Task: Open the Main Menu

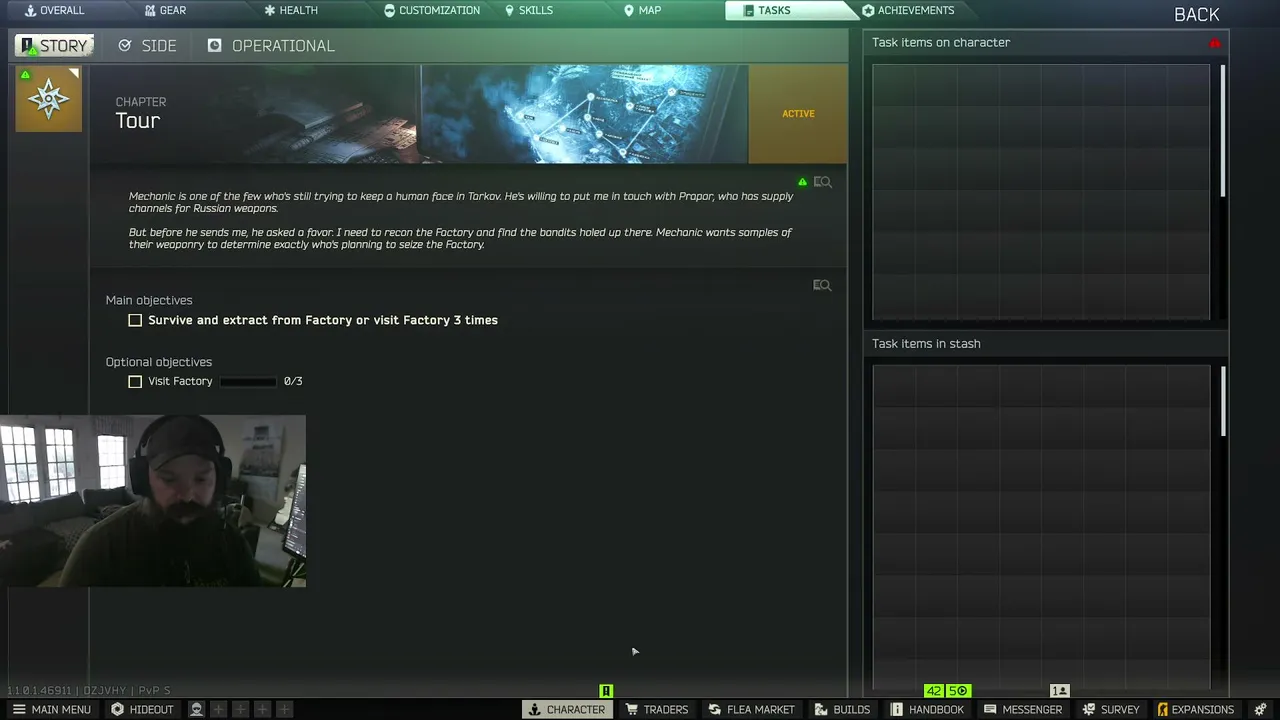Action: (51, 710)
